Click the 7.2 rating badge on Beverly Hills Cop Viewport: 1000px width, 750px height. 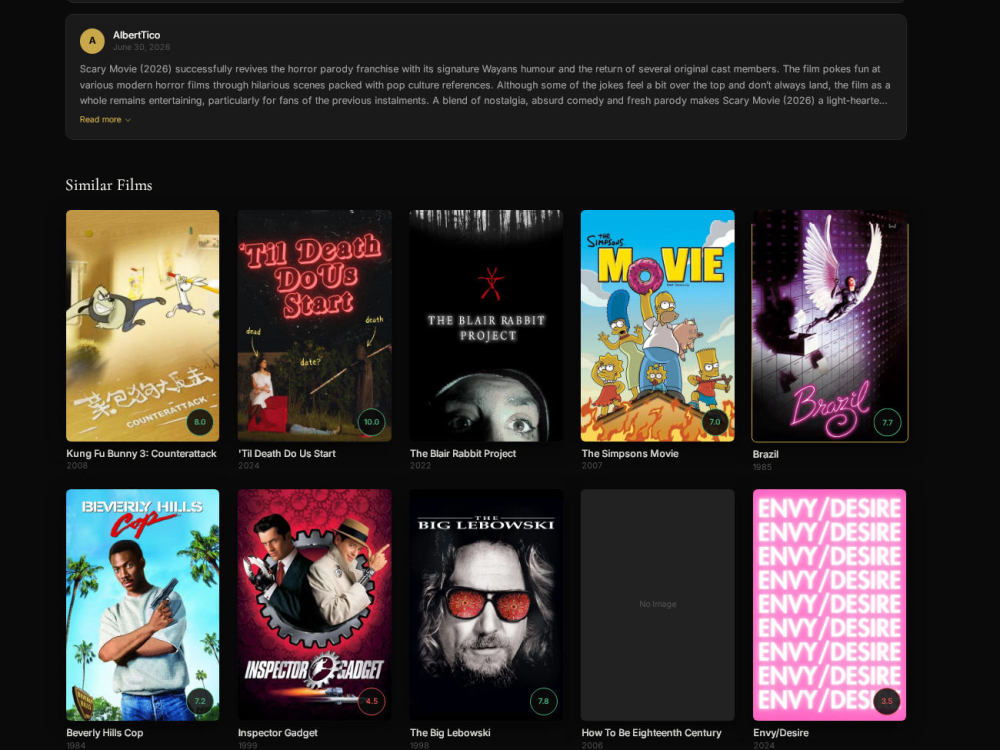(200, 701)
